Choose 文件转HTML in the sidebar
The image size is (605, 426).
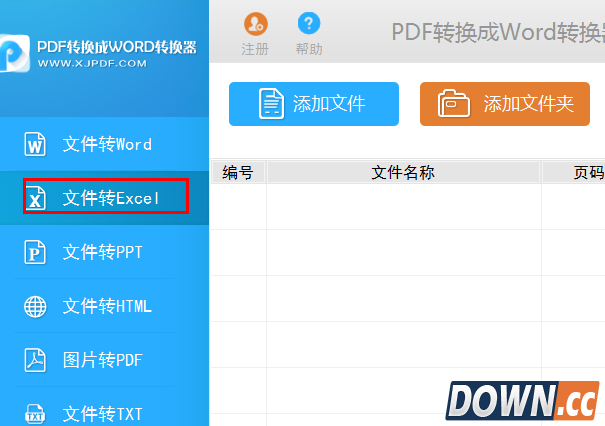point(104,306)
